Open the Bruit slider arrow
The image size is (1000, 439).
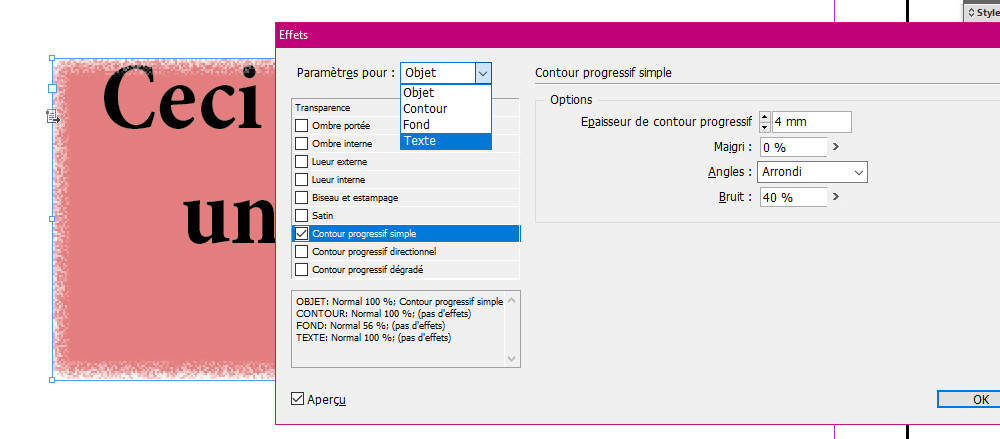(x=836, y=197)
